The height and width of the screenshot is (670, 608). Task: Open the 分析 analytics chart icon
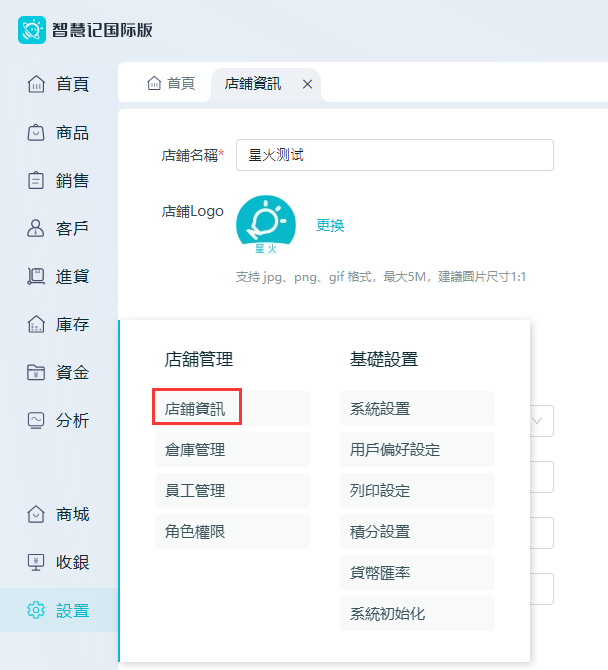[x=37, y=420]
